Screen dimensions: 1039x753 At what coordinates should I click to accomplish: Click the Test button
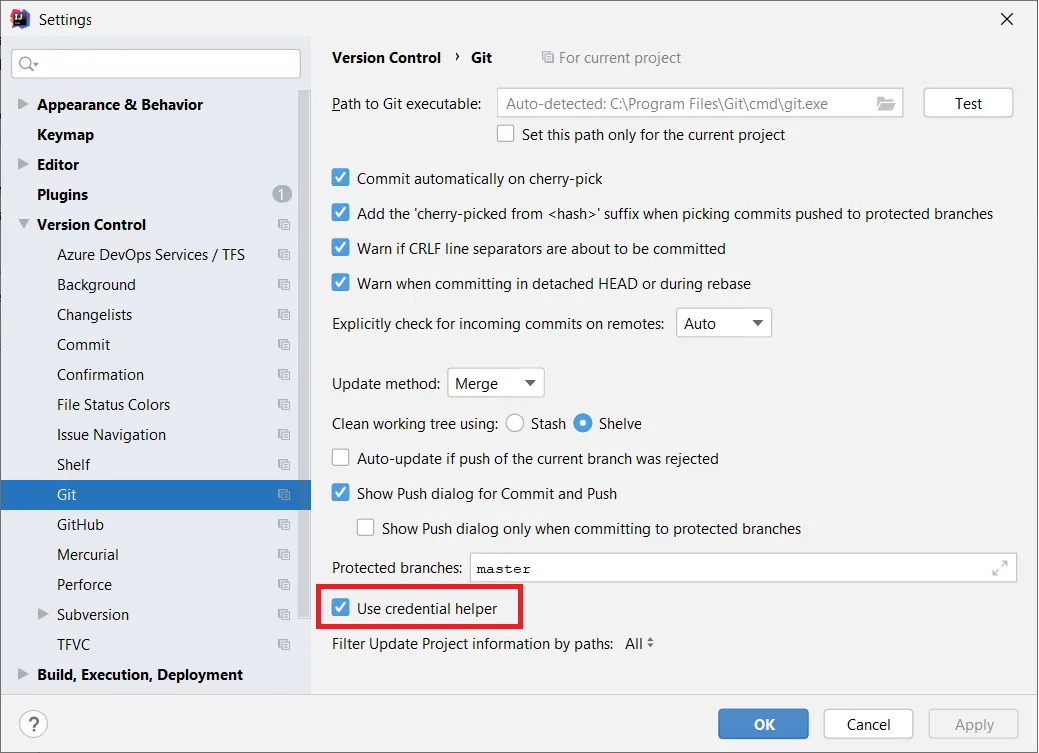[x=968, y=103]
